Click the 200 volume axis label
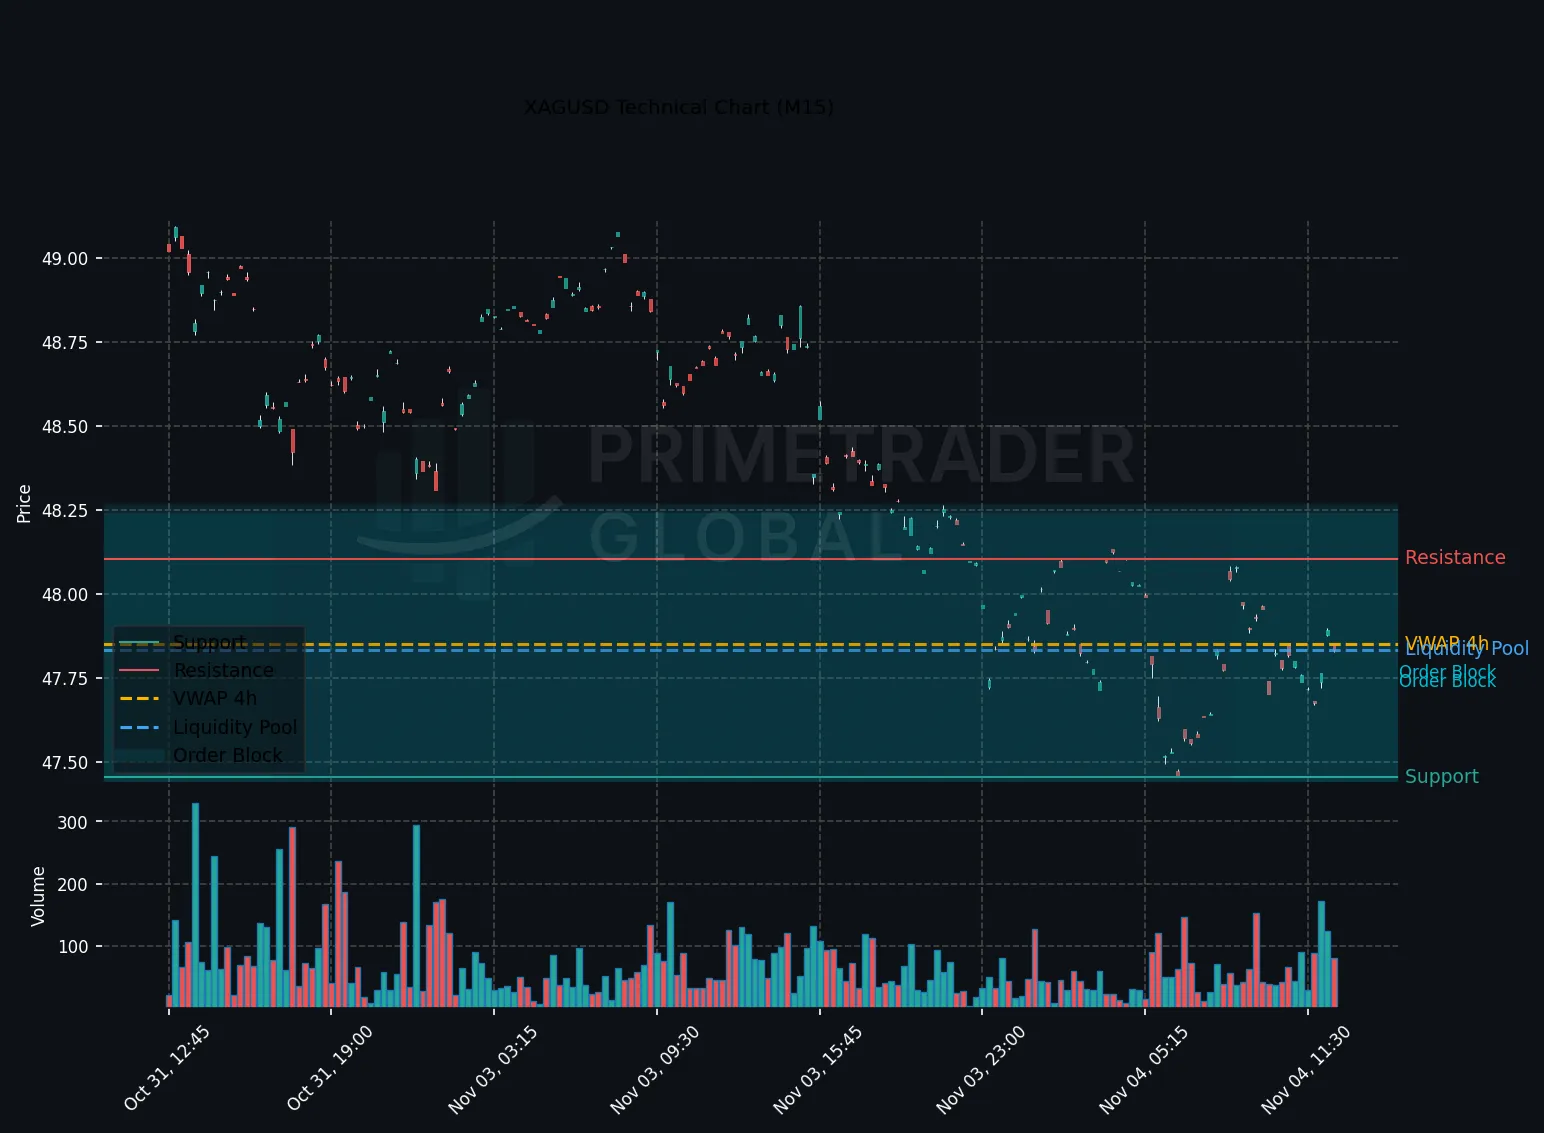 73,885
